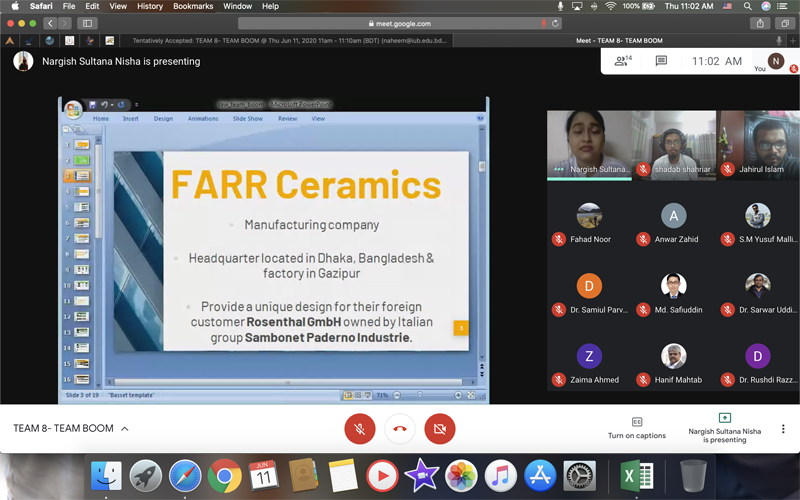Click the 11:02 AM meeting clock text

717,61
